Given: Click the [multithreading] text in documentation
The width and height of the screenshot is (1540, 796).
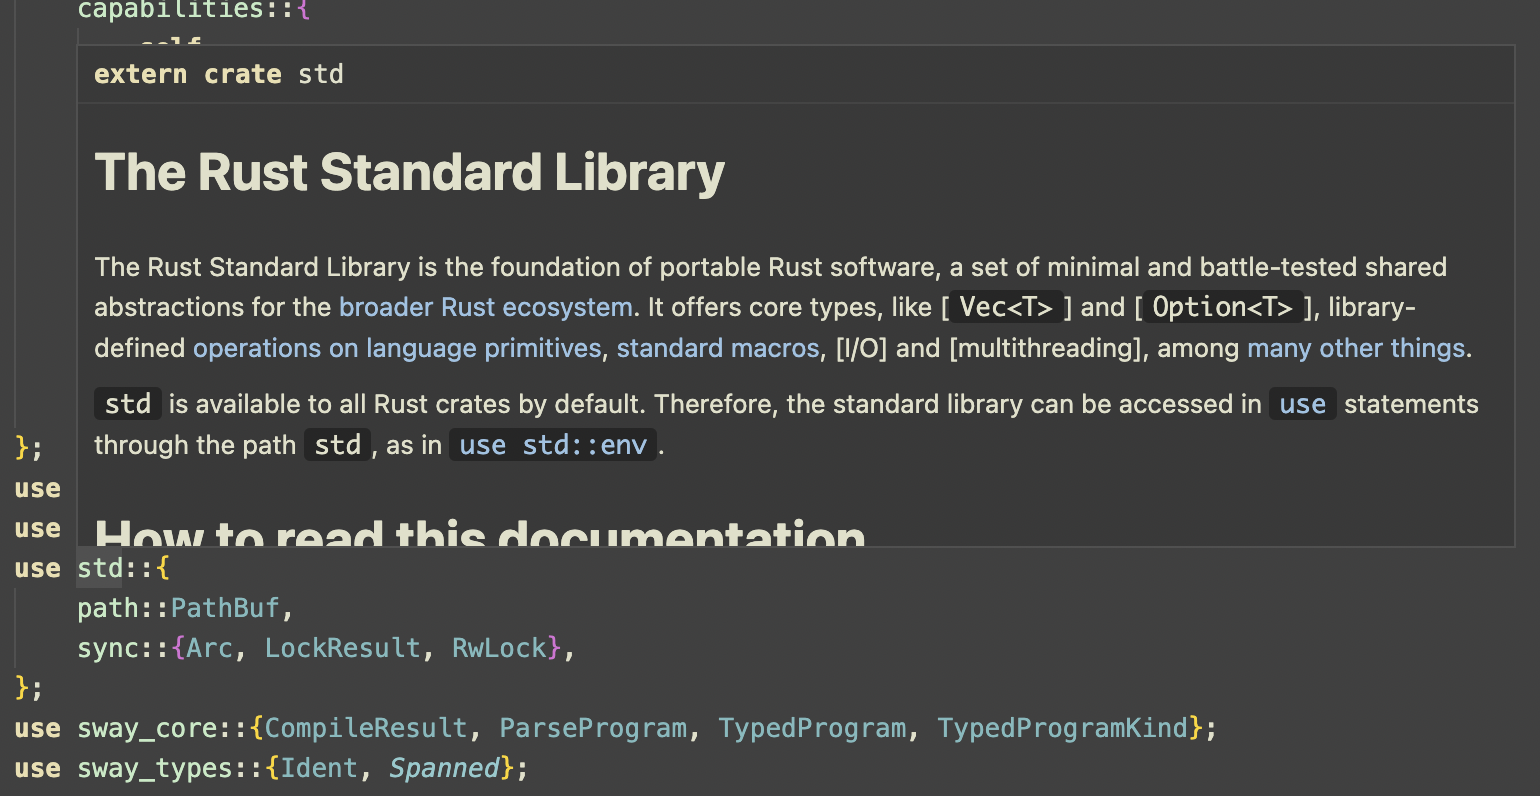Looking at the screenshot, I should [1045, 348].
